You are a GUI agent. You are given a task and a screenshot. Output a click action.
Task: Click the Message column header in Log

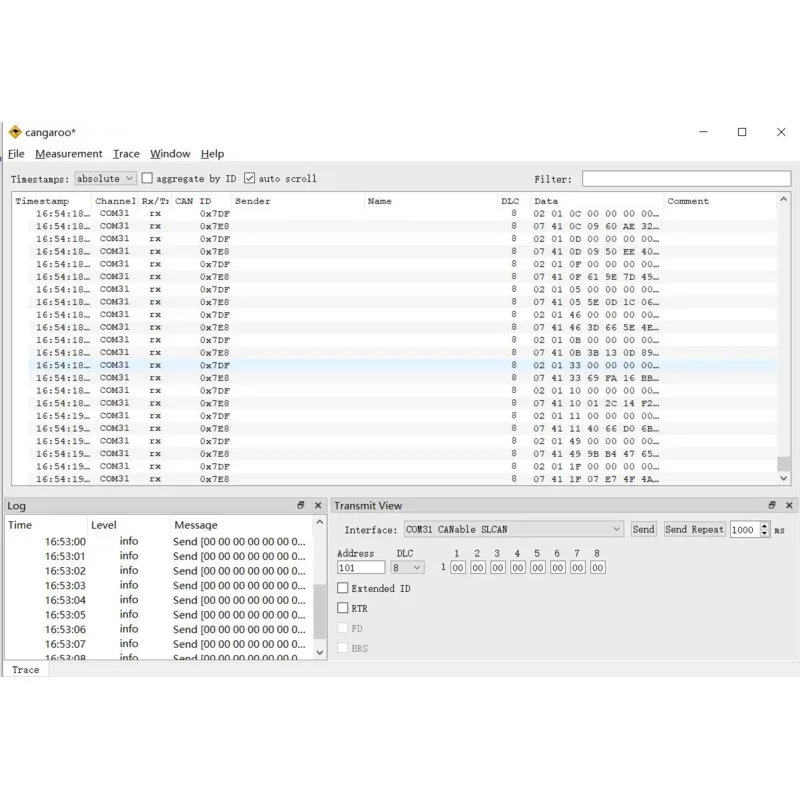tap(241, 524)
